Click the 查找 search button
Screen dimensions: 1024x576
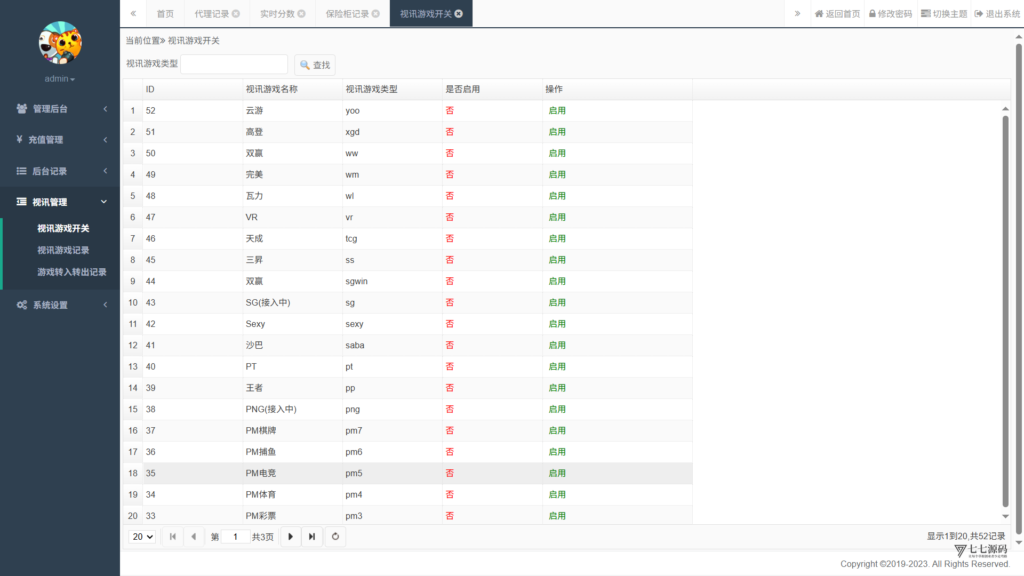coord(315,65)
